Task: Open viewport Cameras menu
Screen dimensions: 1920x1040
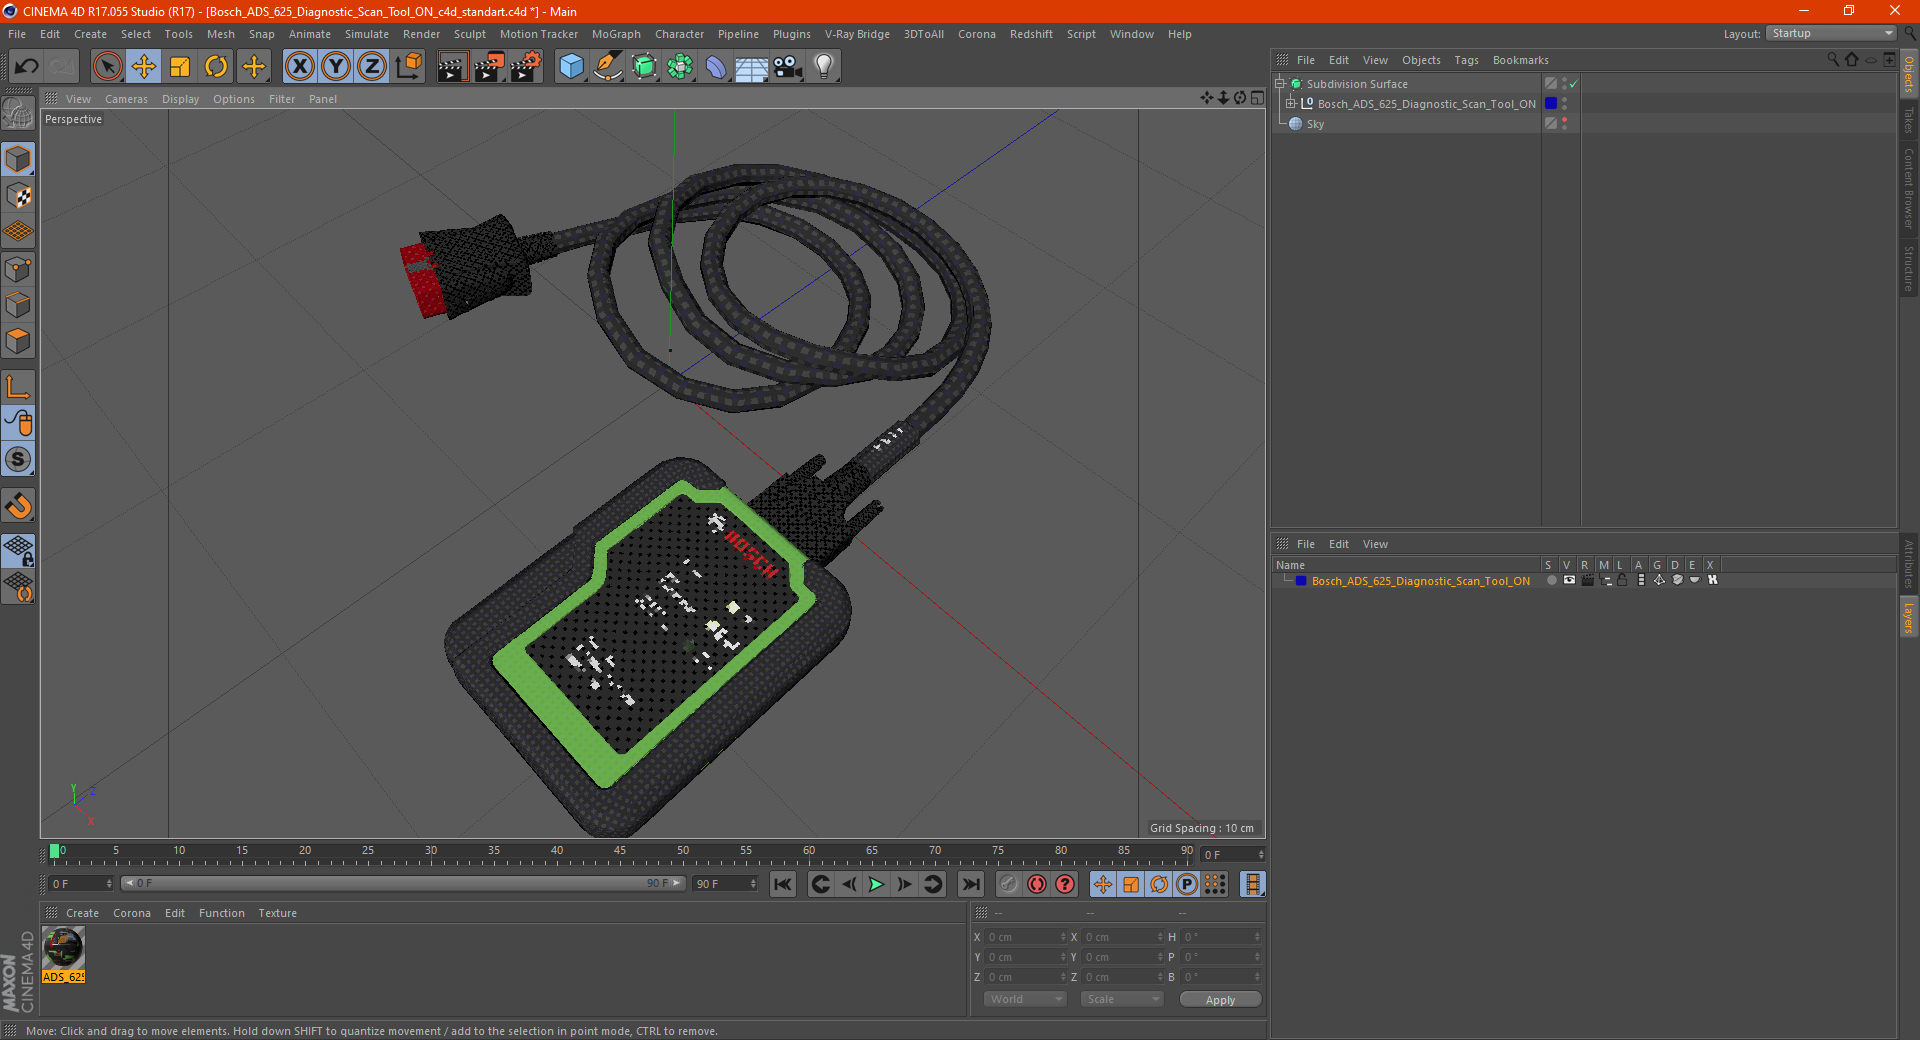Action: click(126, 99)
